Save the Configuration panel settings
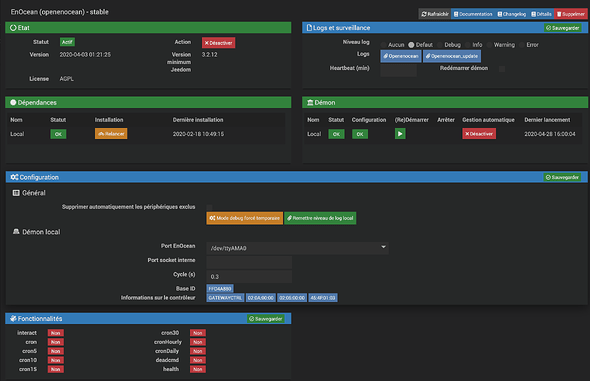This screenshot has height=381, width=590. coord(562,177)
